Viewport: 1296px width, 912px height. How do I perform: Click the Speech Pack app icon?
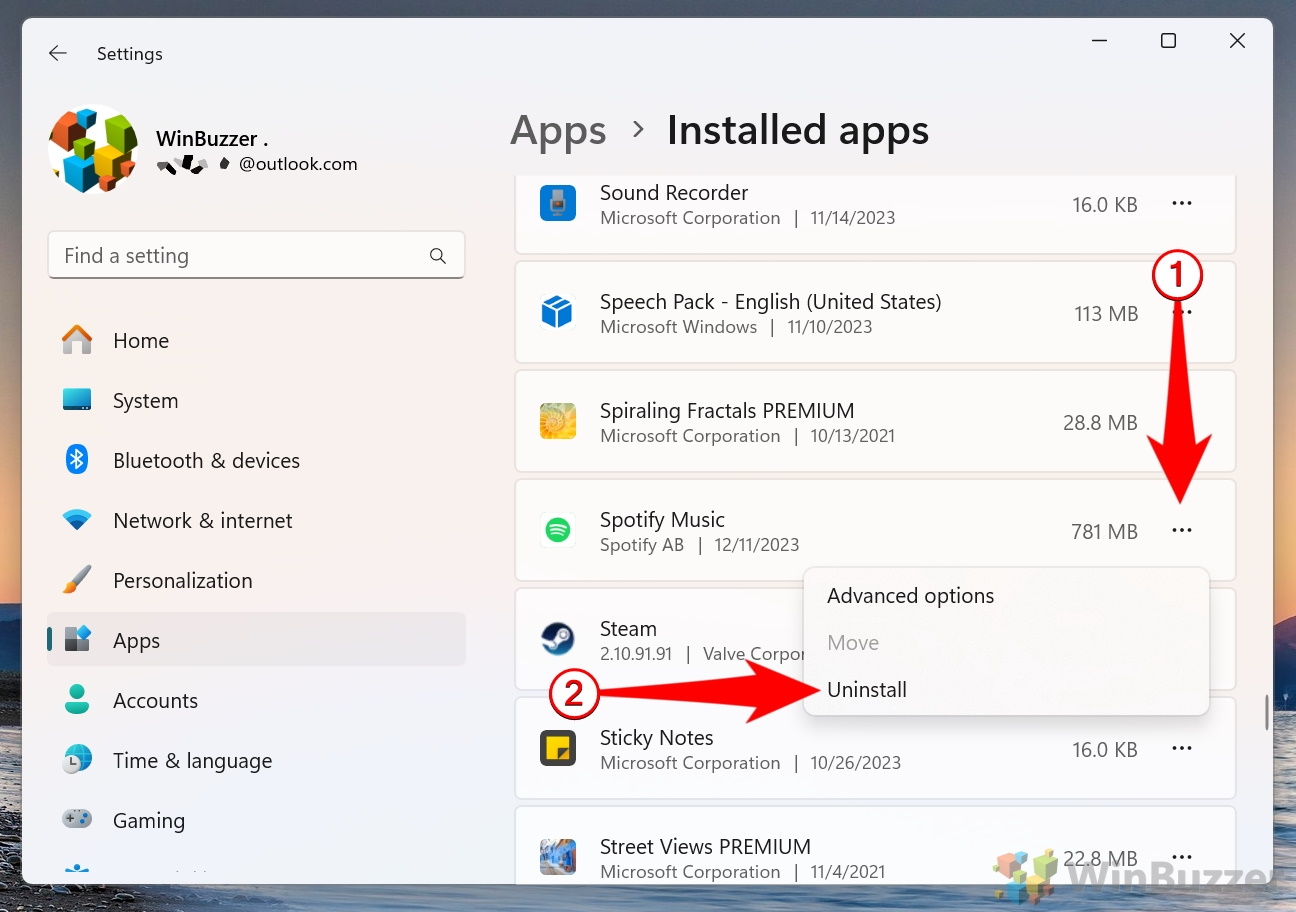click(557, 313)
